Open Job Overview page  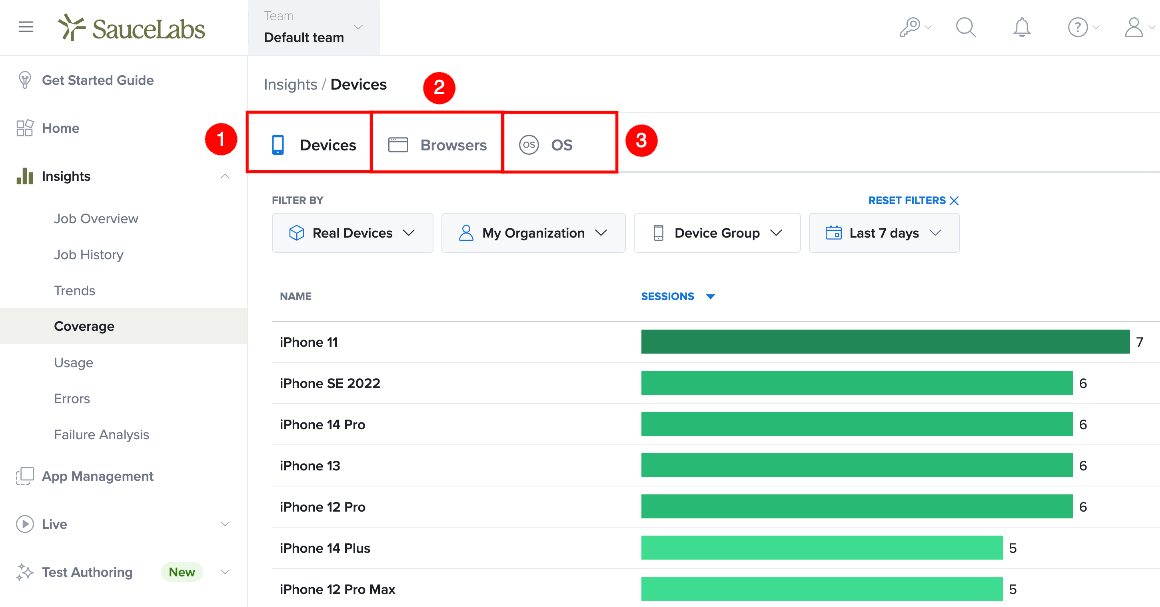[96, 218]
